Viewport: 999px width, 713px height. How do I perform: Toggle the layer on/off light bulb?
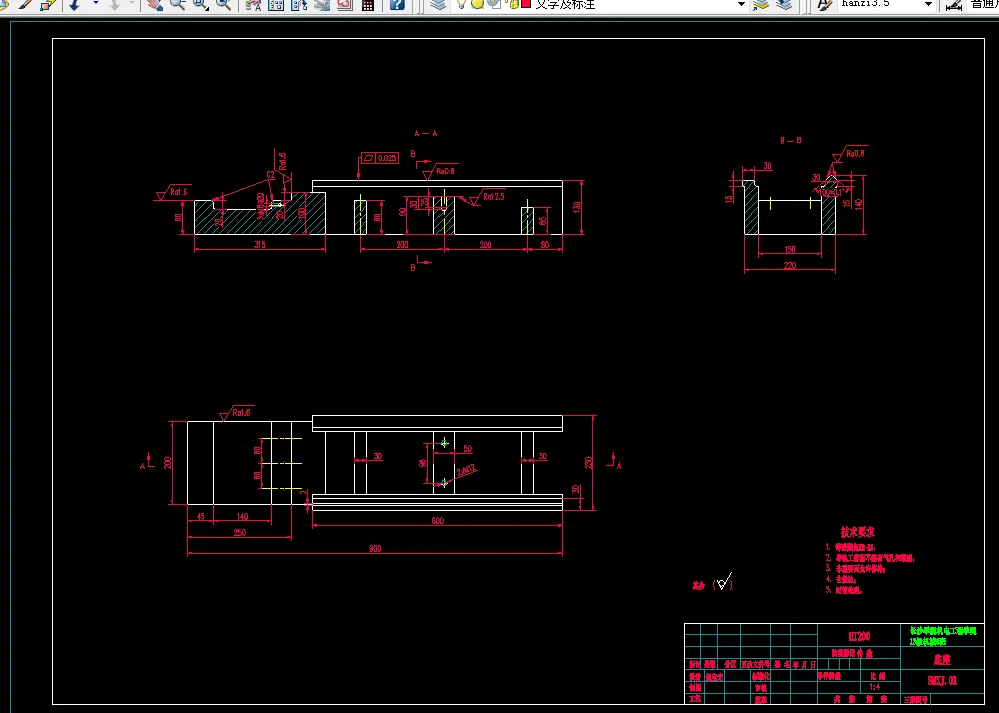(461, 4)
